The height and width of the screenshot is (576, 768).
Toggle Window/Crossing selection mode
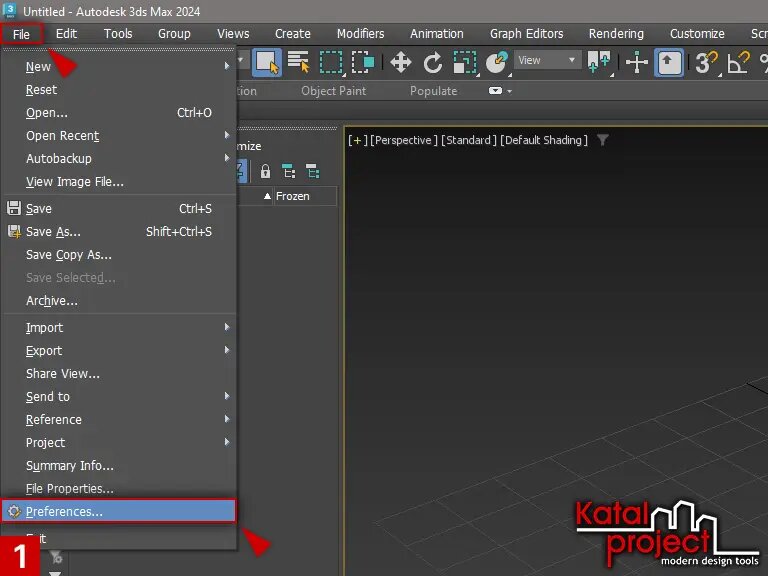pos(362,62)
